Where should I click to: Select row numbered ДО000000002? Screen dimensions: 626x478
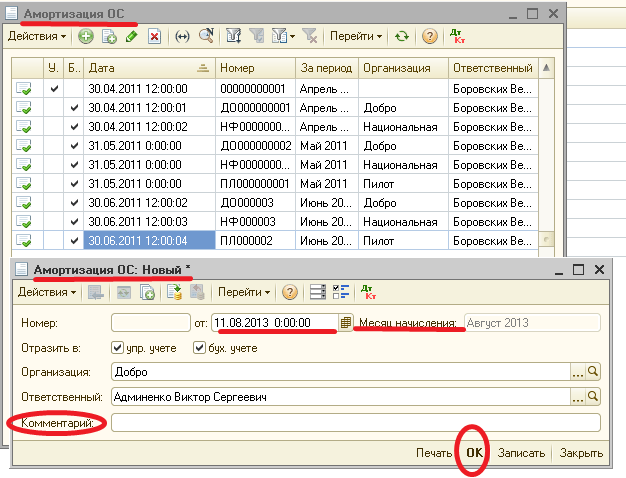275,146
